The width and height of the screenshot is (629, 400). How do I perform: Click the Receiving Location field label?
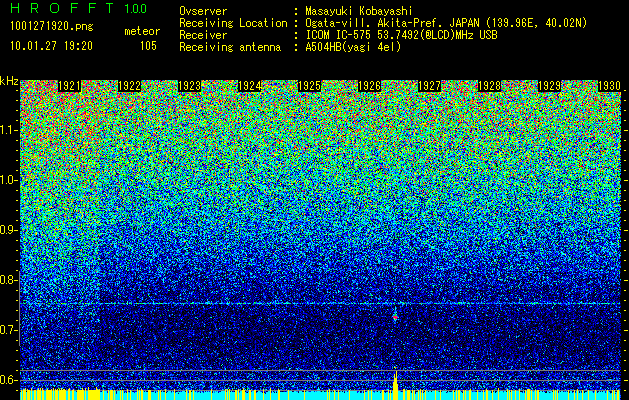(233, 23)
